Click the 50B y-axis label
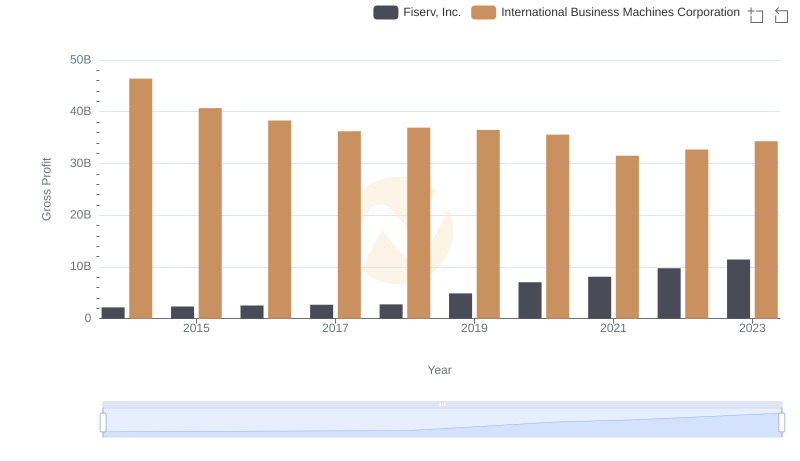This screenshot has width=800, height=461. point(81,60)
